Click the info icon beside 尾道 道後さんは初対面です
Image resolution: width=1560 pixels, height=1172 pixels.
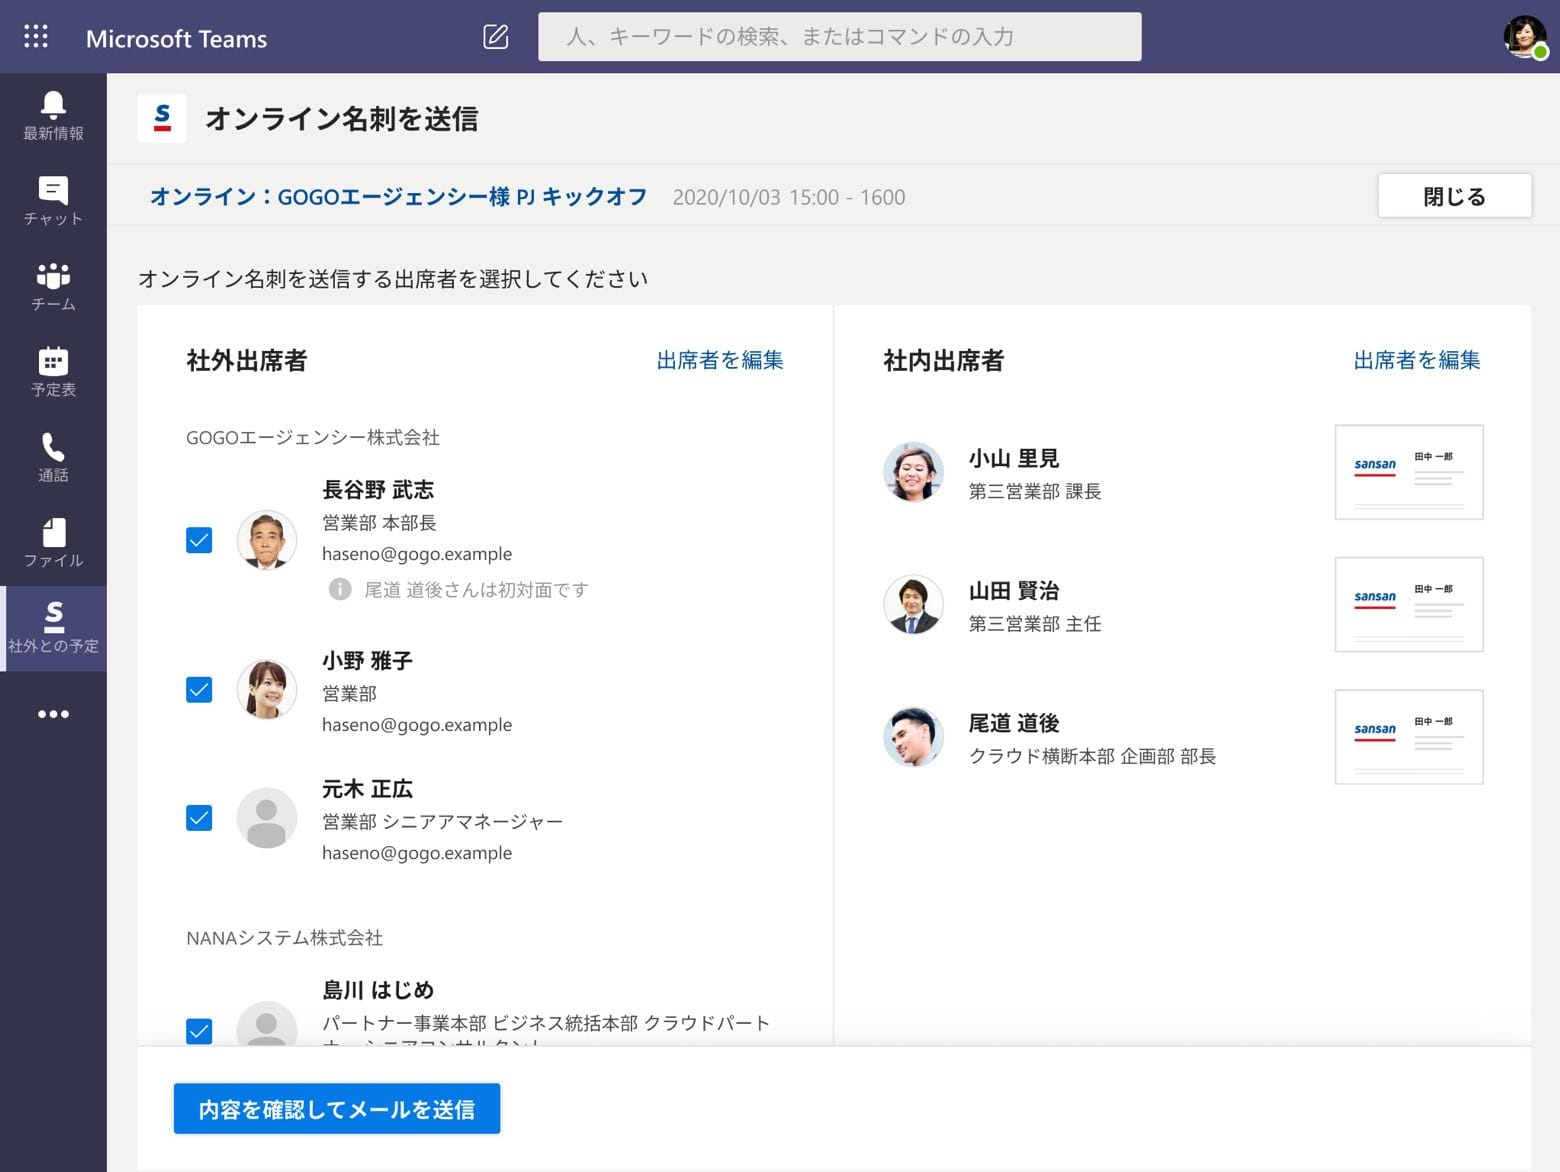[340, 589]
